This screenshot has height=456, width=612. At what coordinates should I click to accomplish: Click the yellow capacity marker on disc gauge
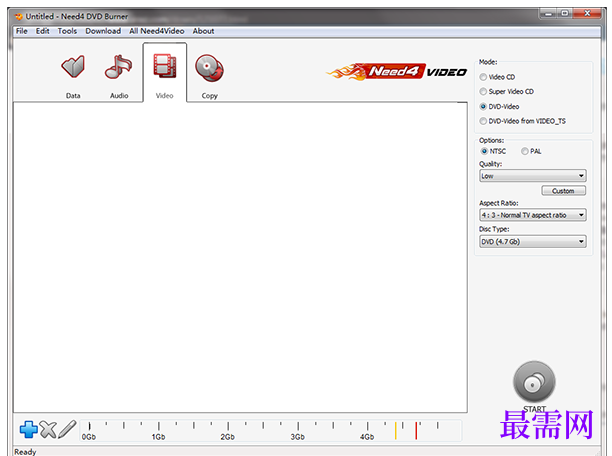pyautogui.click(x=395, y=430)
